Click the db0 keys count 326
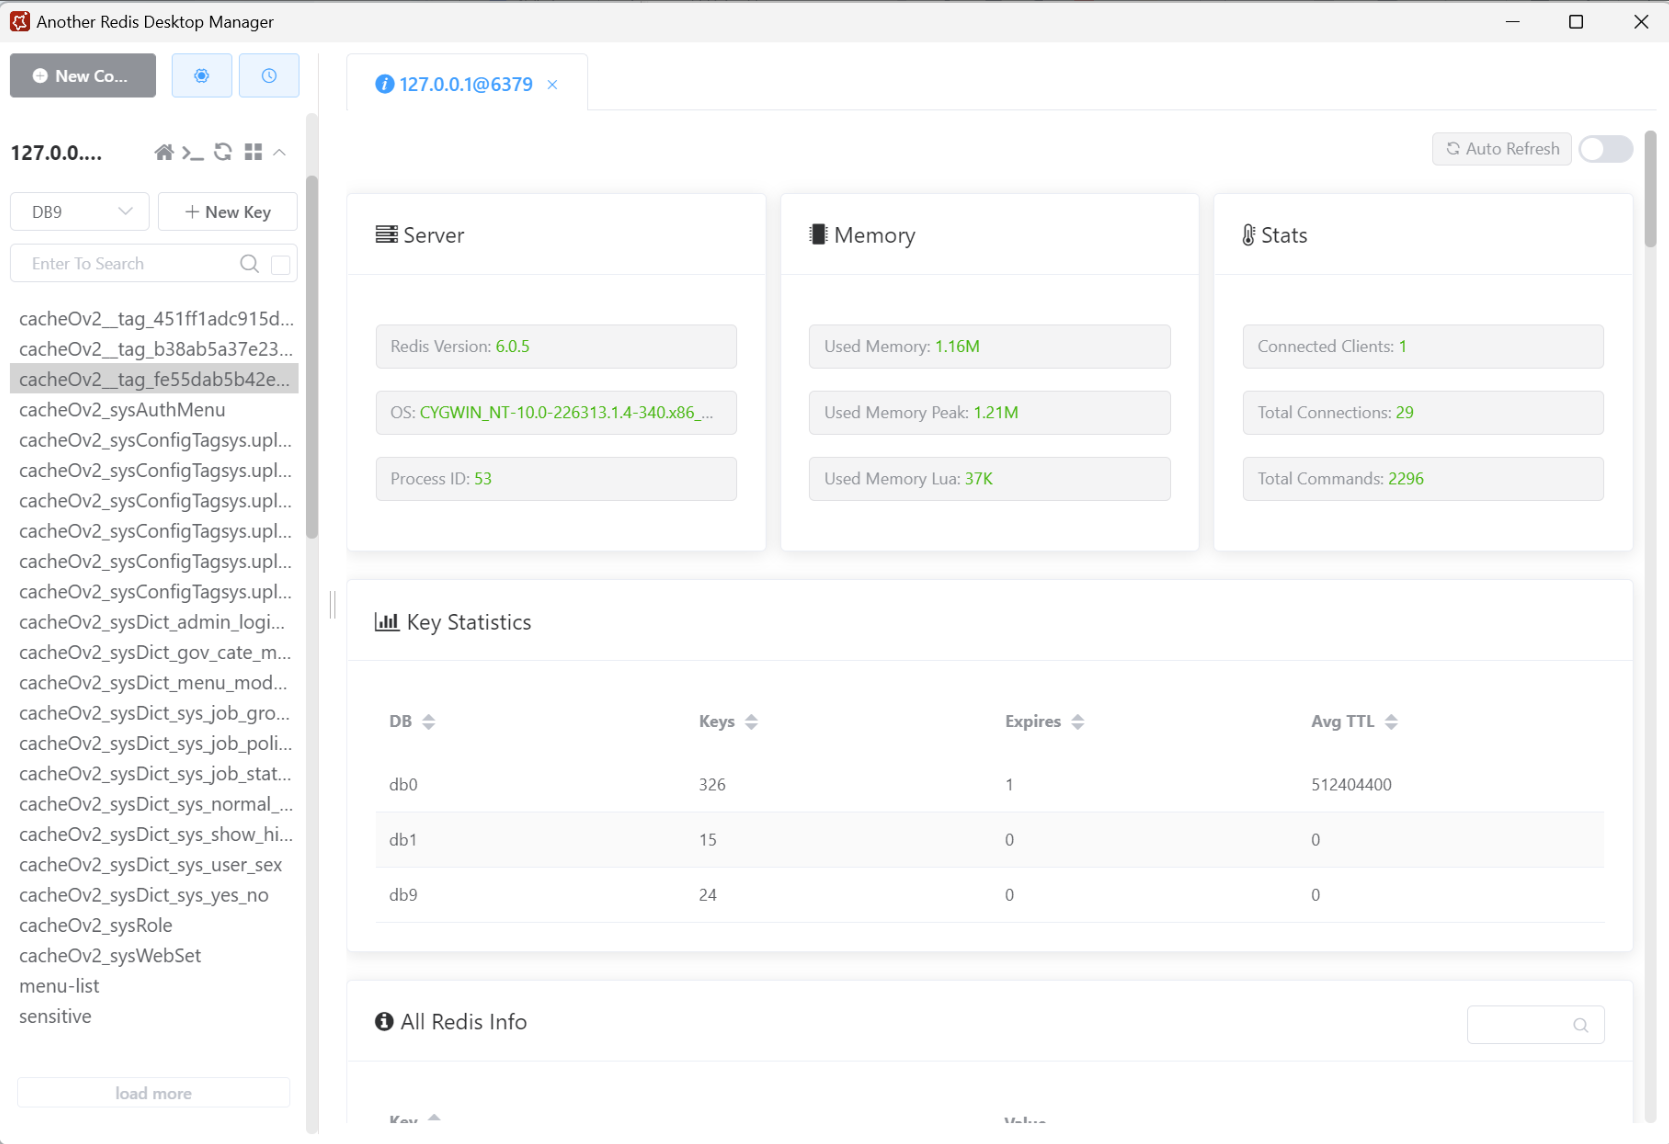 pyautogui.click(x=712, y=785)
